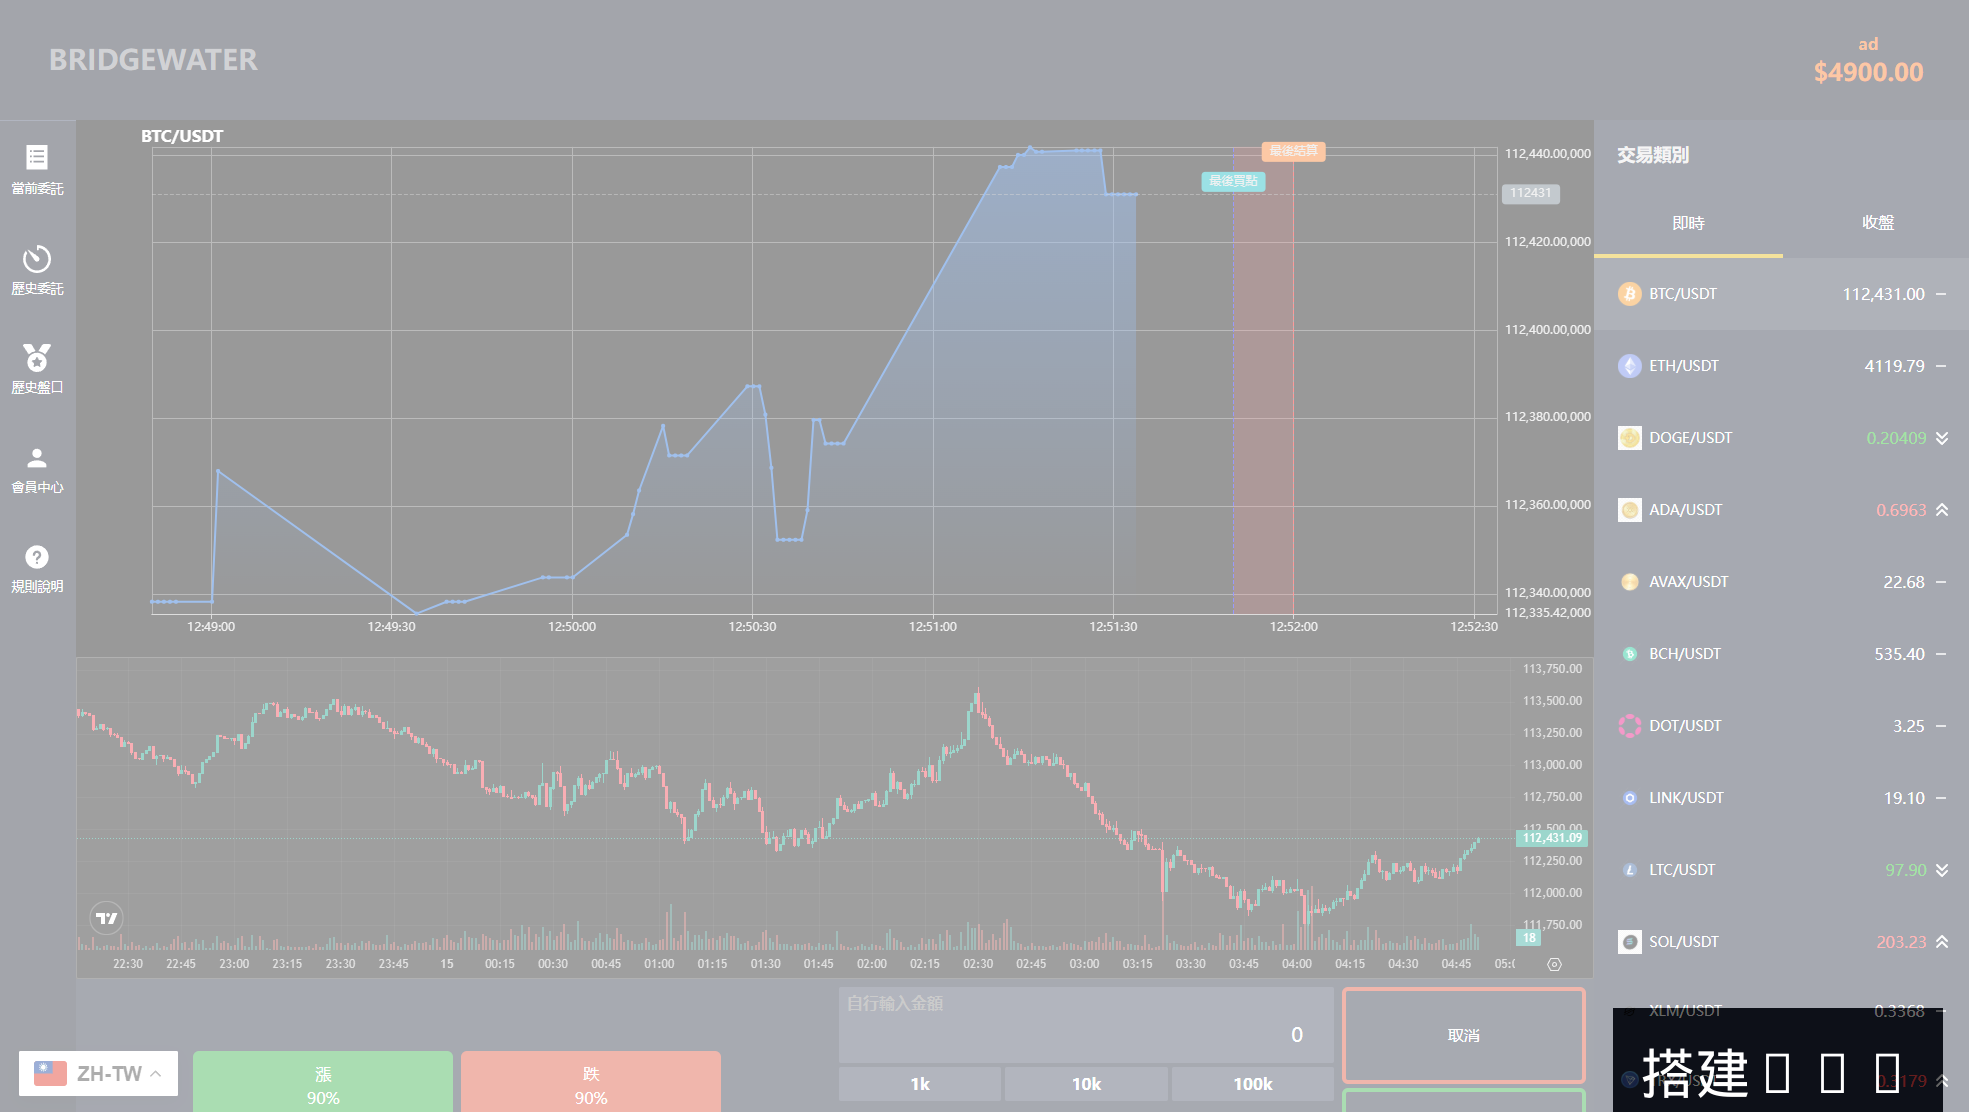Click the SOL/USDT coin icon

tap(1630, 942)
